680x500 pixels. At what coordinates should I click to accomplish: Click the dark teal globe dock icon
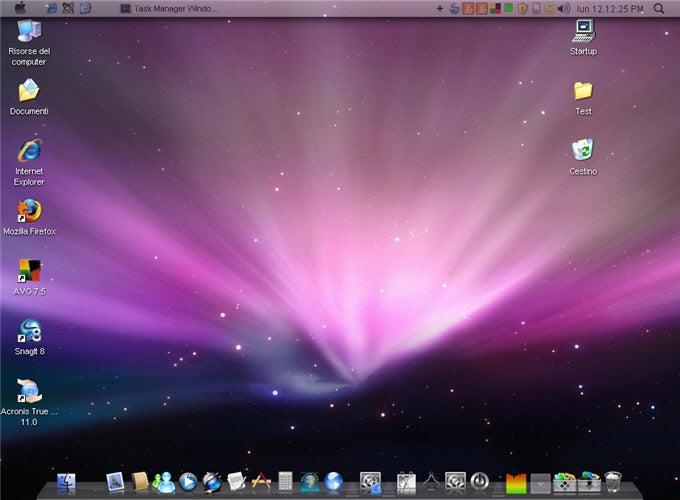point(310,482)
